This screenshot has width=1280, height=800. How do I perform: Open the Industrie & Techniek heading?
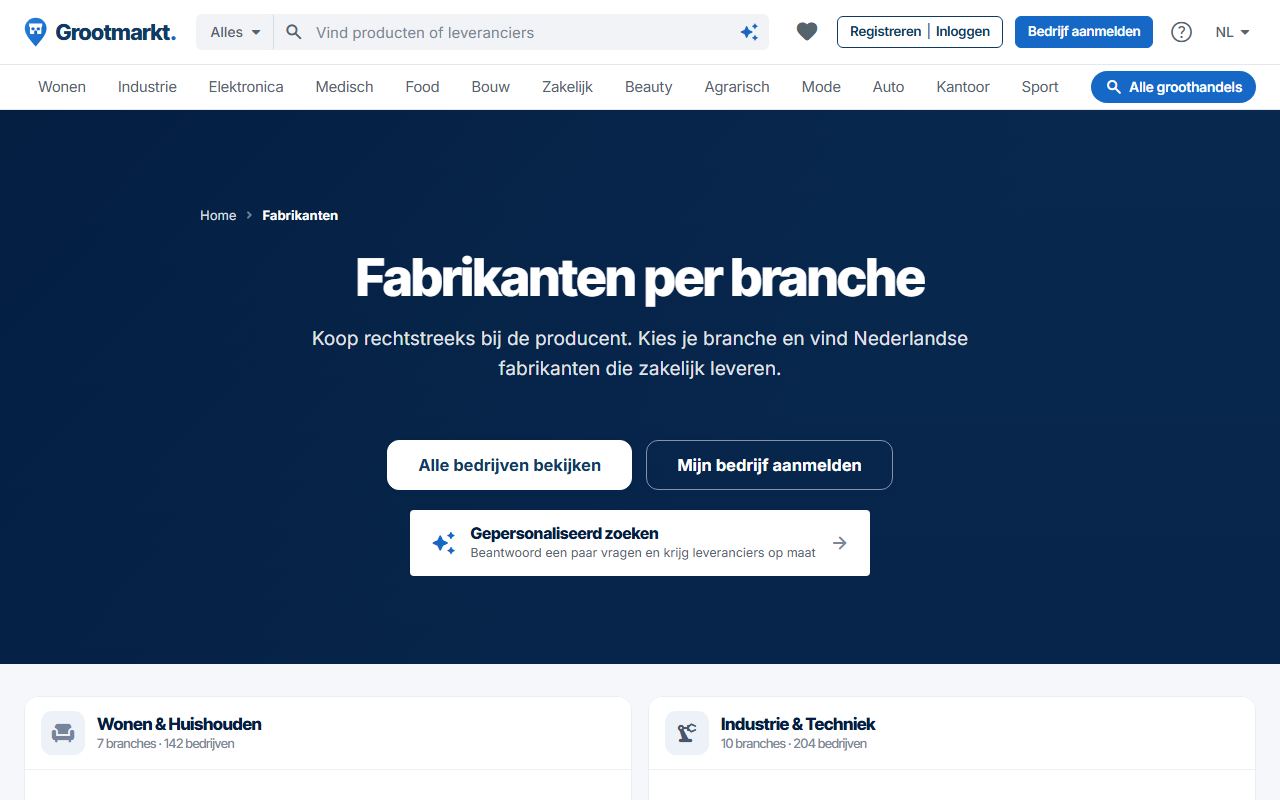coord(798,724)
